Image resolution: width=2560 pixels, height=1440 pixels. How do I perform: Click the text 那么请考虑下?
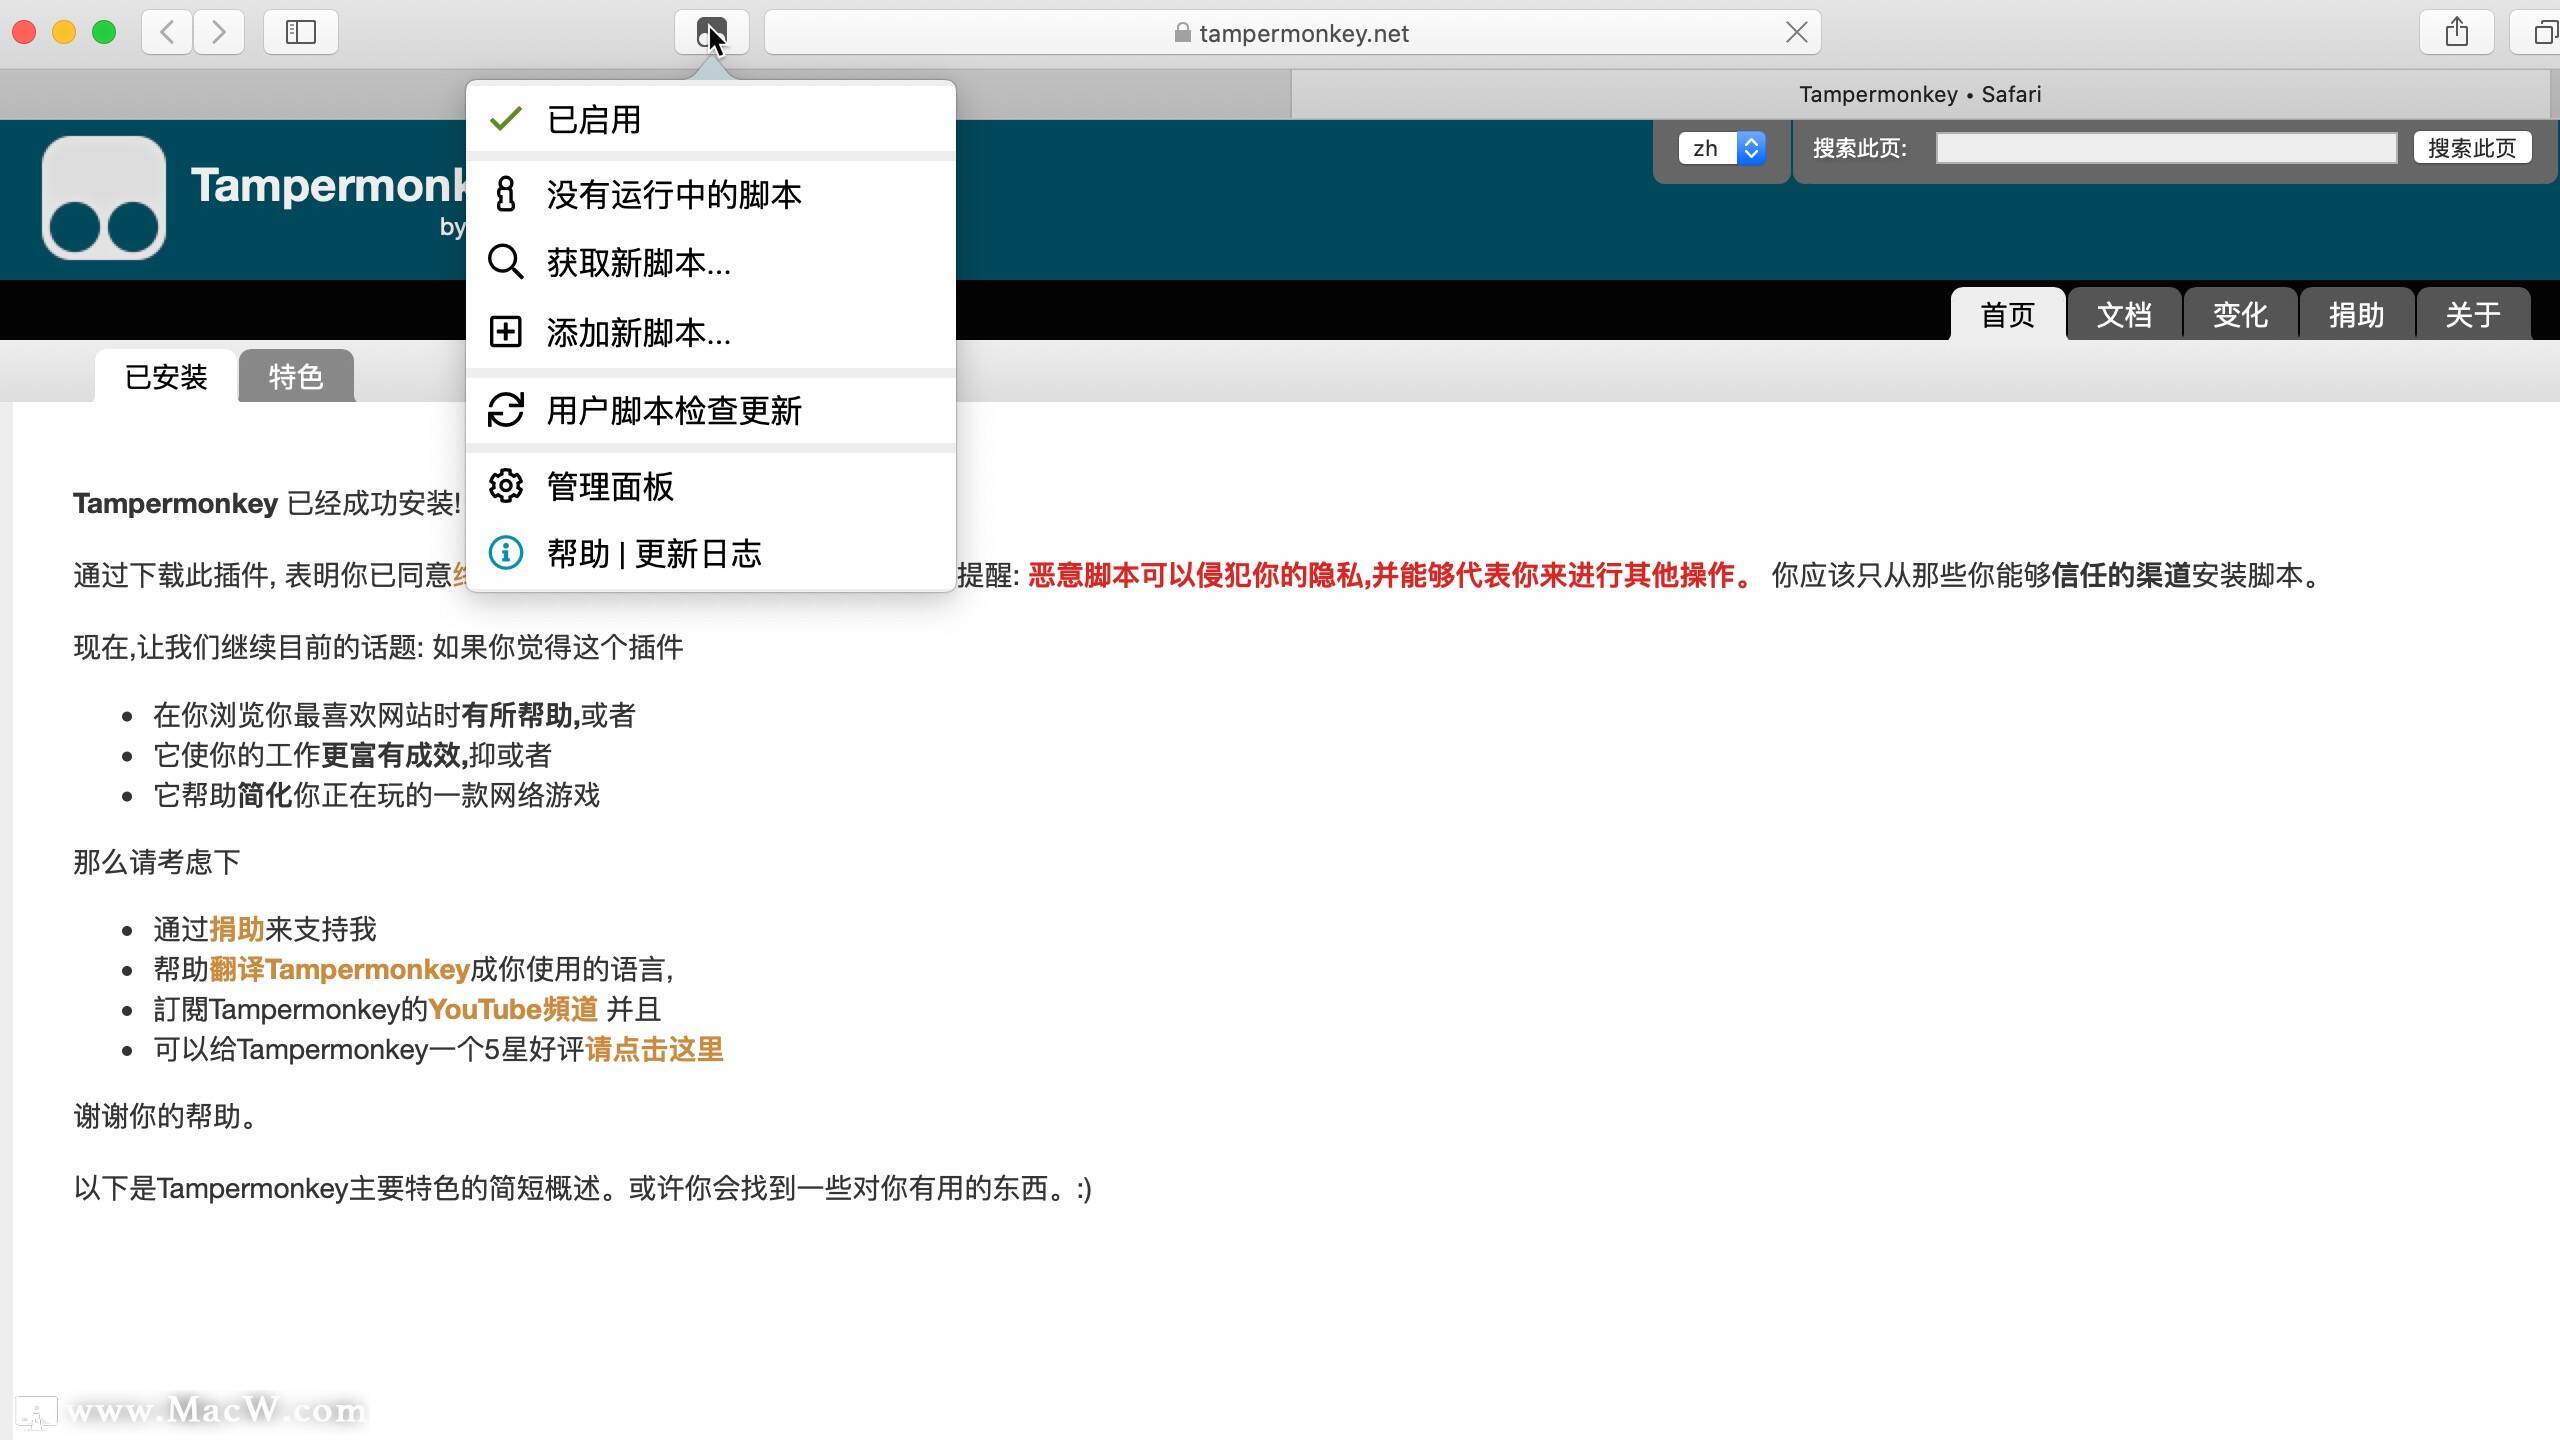(157, 862)
